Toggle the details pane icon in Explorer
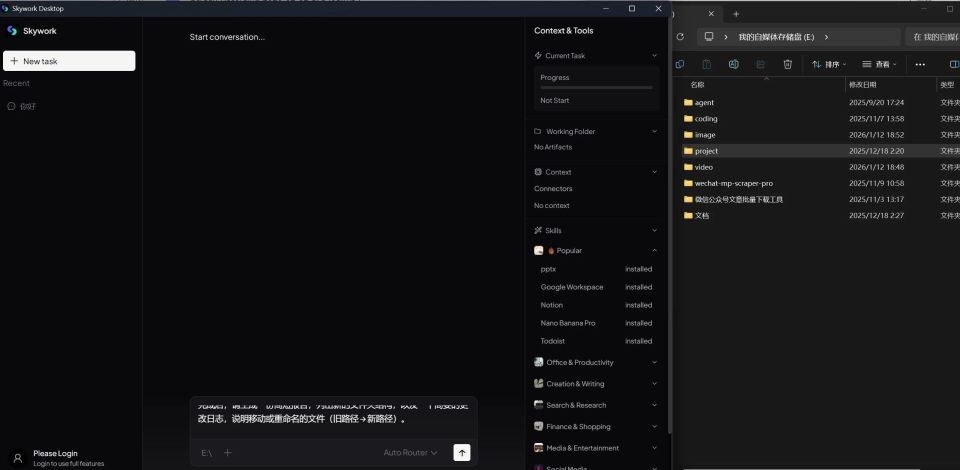The width and height of the screenshot is (960, 470). coord(954,64)
